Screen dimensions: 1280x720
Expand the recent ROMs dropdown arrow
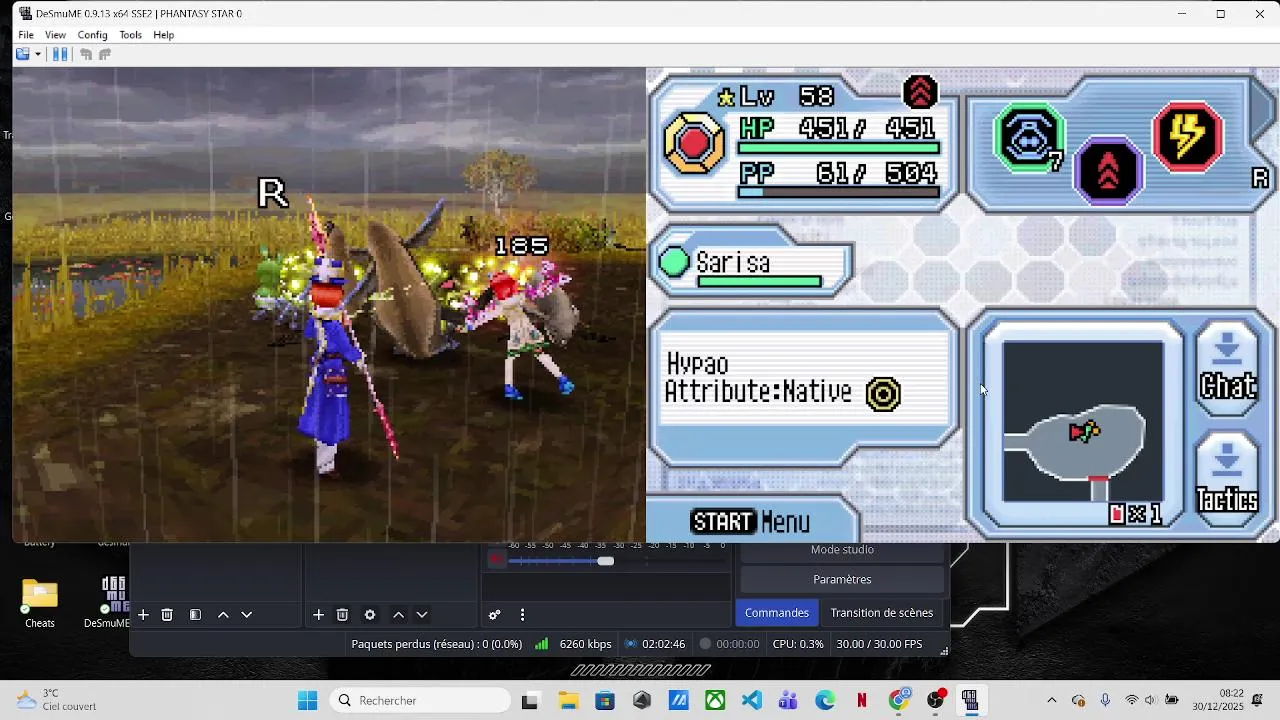point(38,54)
